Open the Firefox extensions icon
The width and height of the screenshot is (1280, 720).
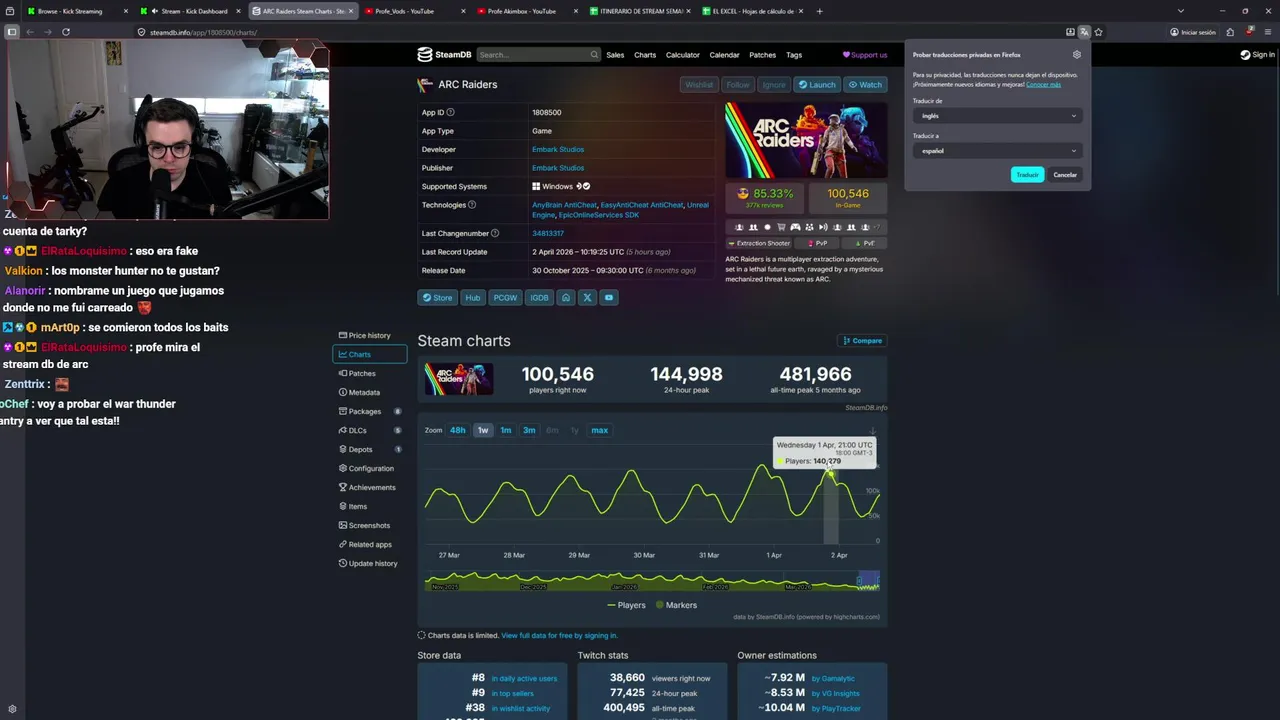[1230, 32]
